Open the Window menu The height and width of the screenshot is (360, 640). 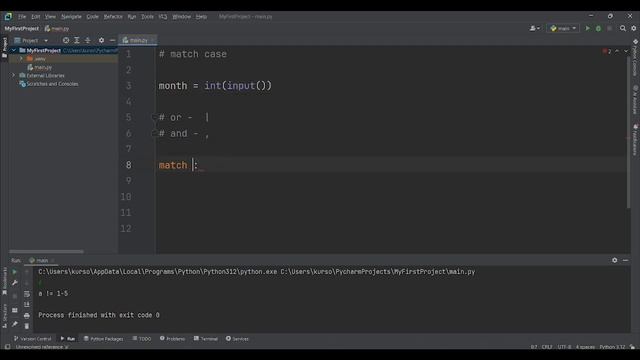click(182, 17)
